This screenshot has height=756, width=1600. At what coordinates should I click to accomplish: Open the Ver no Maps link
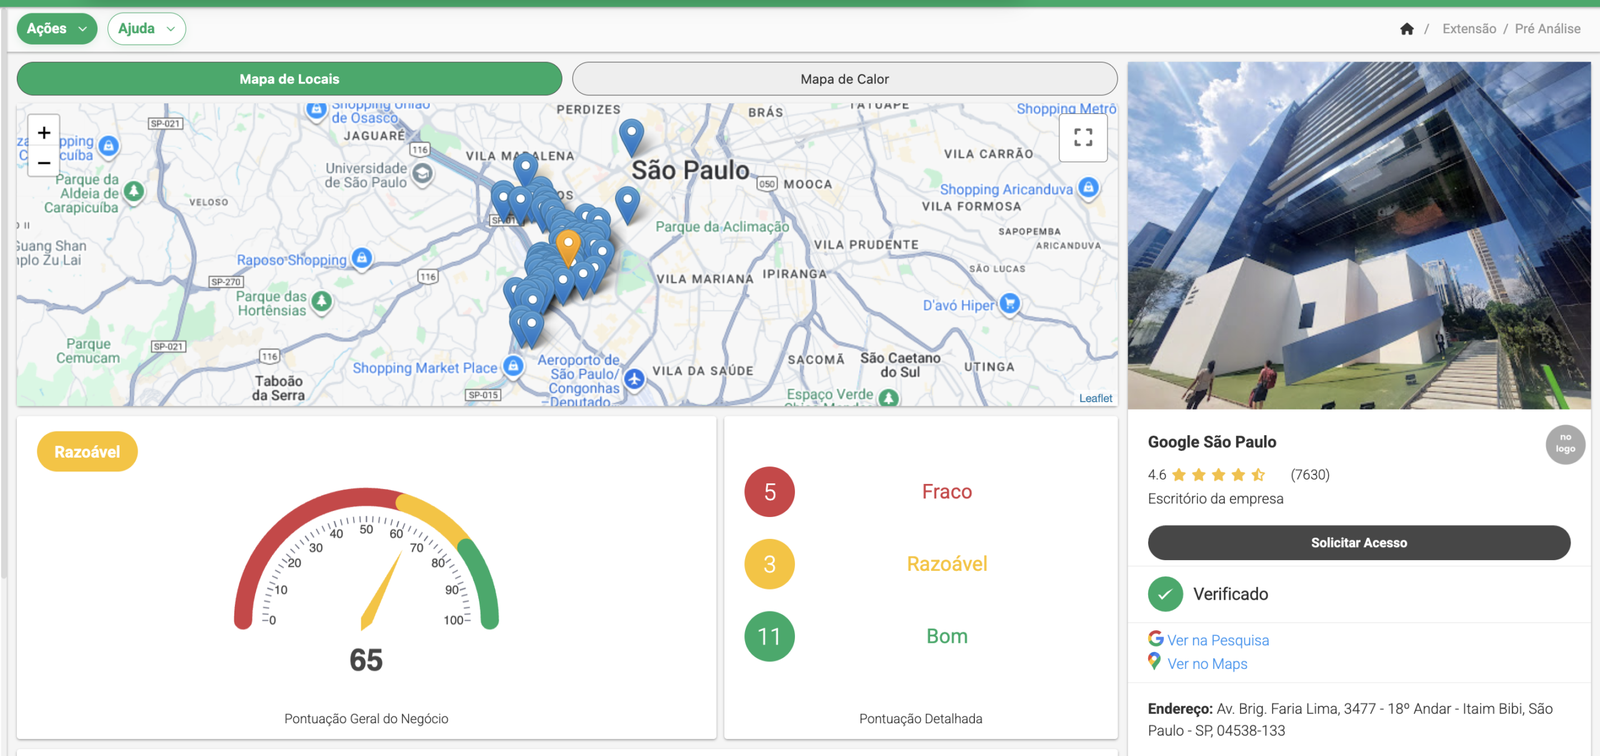coord(1207,664)
